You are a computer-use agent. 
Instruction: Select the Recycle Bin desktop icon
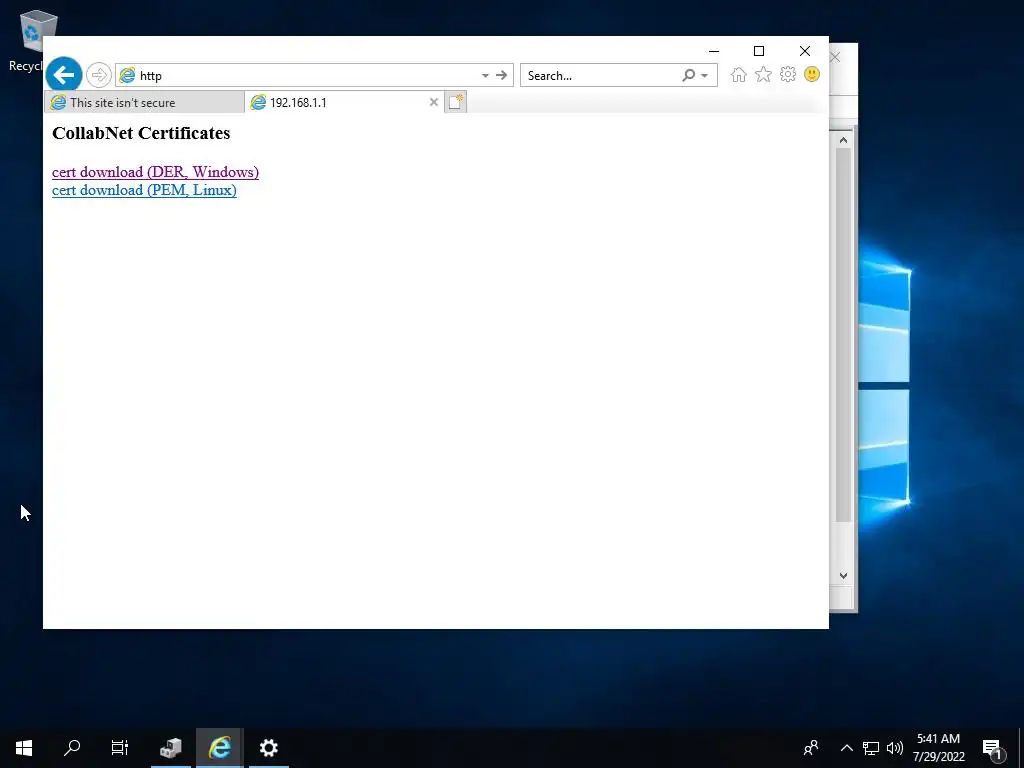34,41
